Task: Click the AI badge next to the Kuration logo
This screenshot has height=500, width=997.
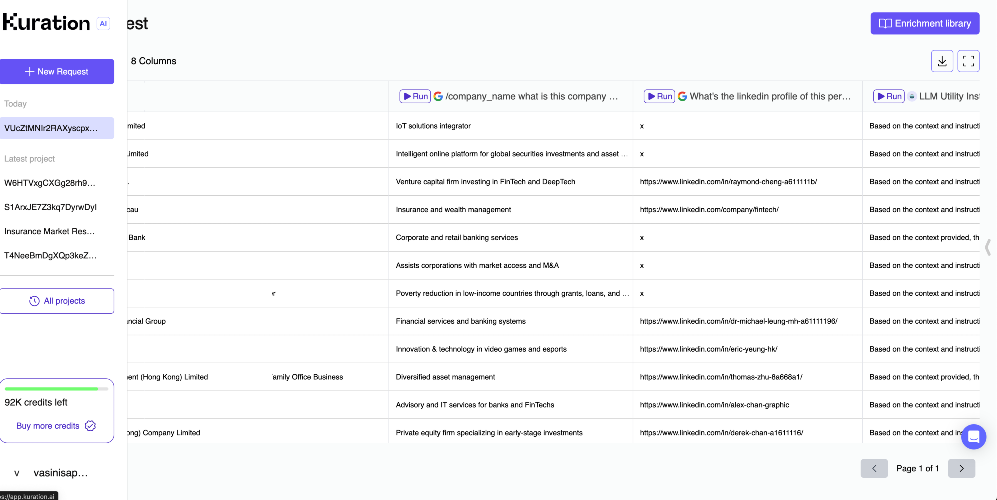Action: coord(103,24)
